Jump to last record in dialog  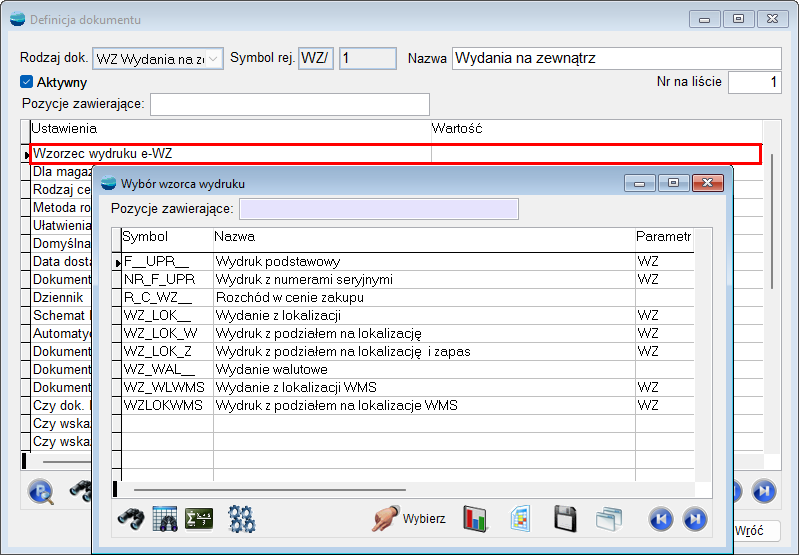coord(694,518)
